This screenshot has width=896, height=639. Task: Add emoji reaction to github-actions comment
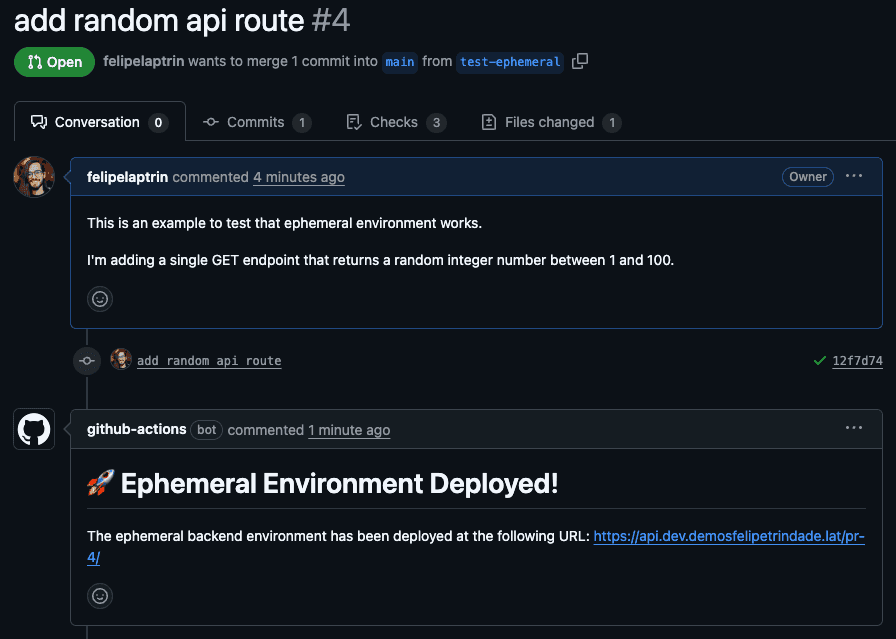click(x=100, y=596)
